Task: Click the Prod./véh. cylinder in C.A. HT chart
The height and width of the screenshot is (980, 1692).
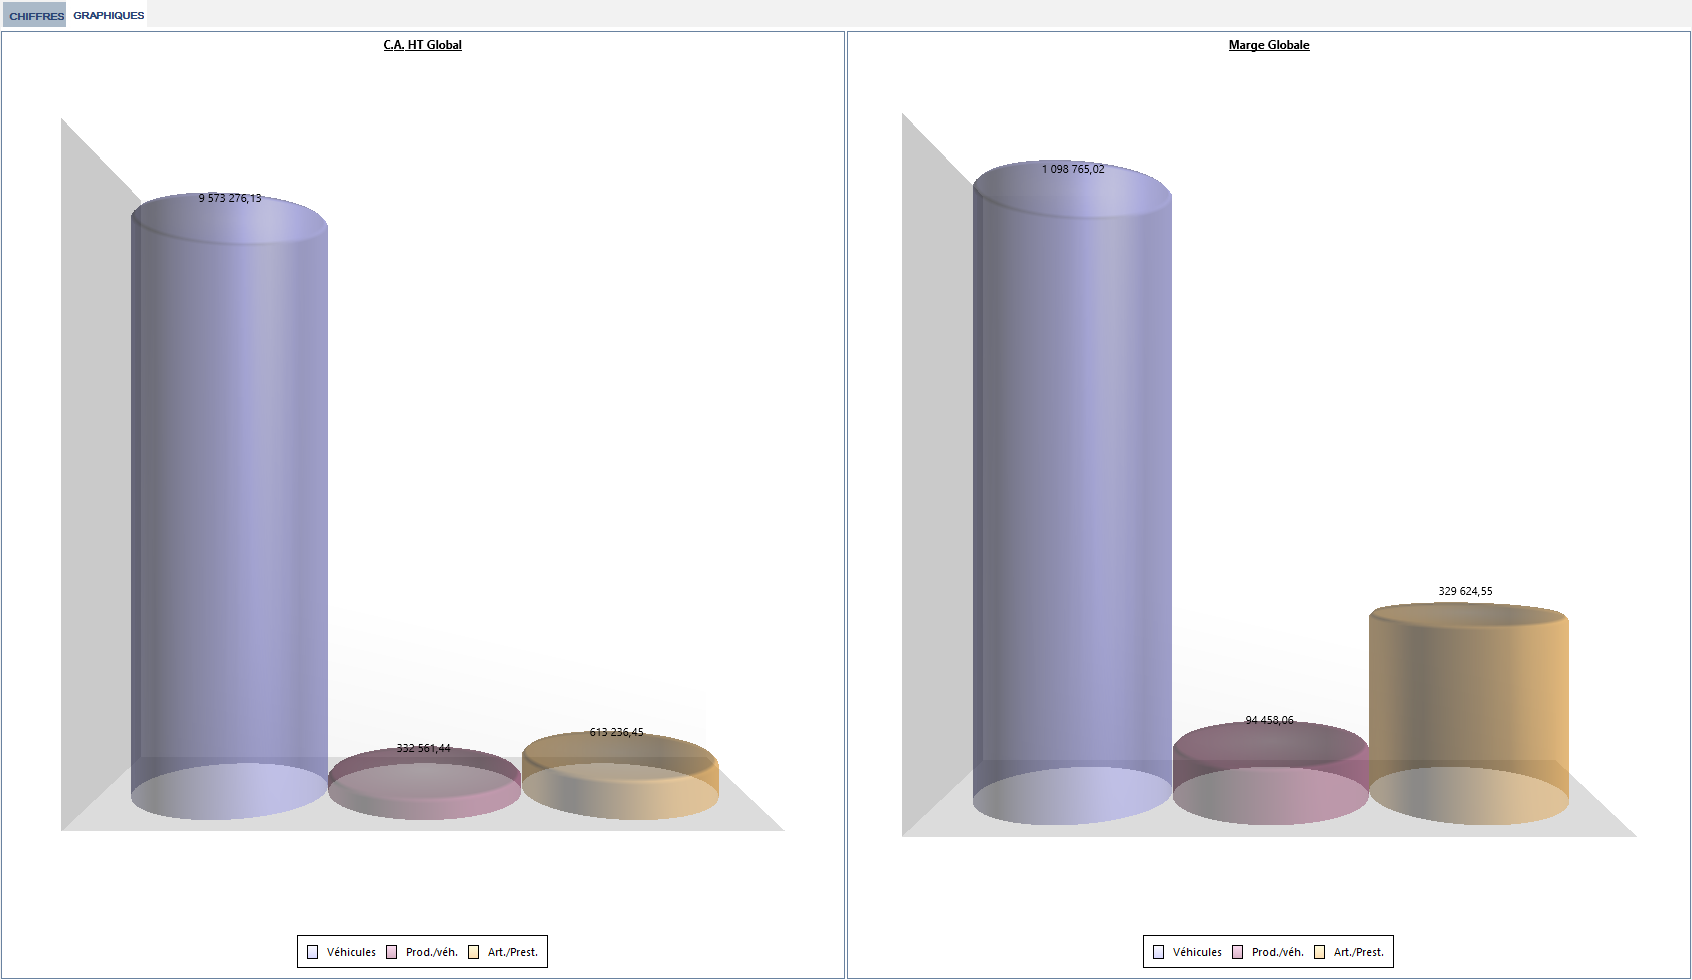Action: pos(425,783)
